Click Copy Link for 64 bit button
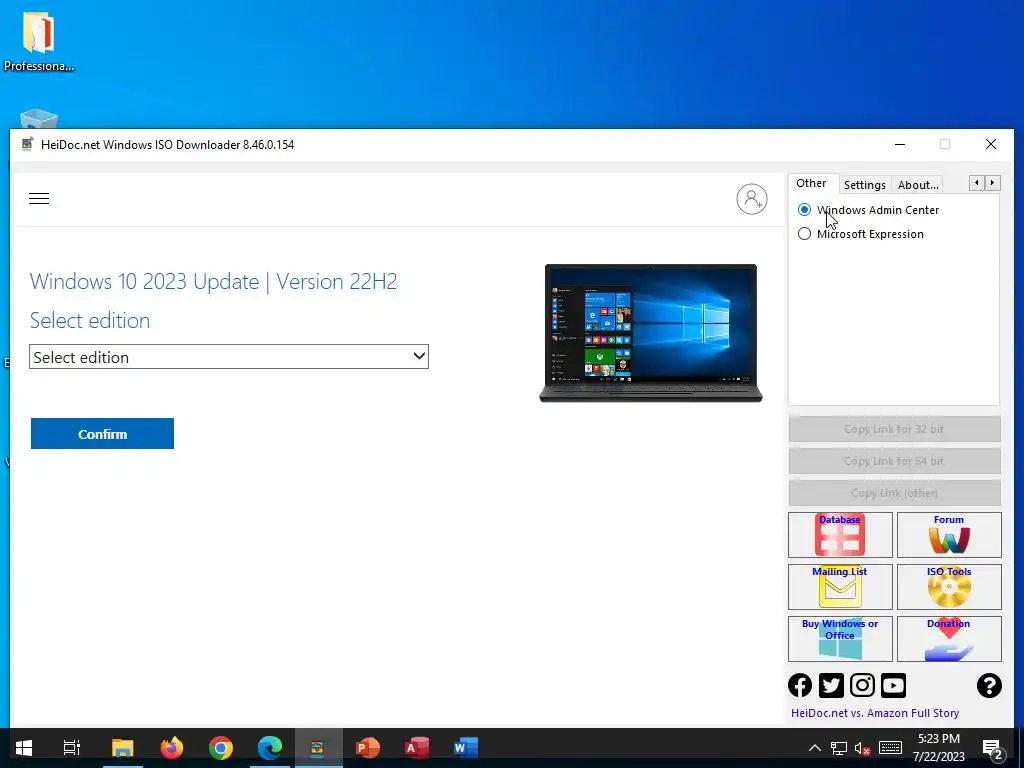Screen dimensions: 1024x768 point(894,461)
